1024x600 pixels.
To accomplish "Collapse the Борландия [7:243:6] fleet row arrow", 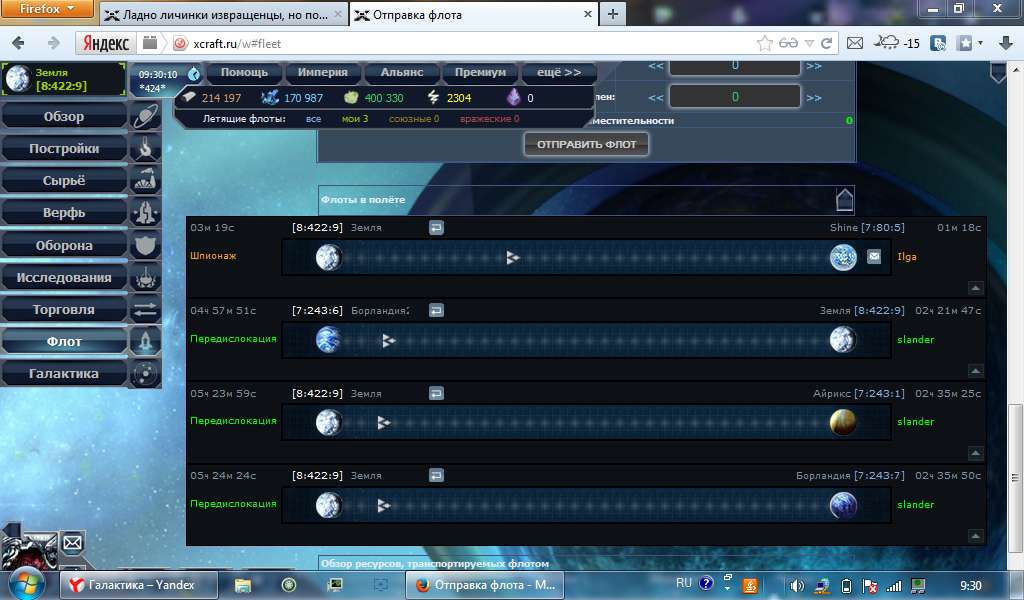I will point(975,370).
